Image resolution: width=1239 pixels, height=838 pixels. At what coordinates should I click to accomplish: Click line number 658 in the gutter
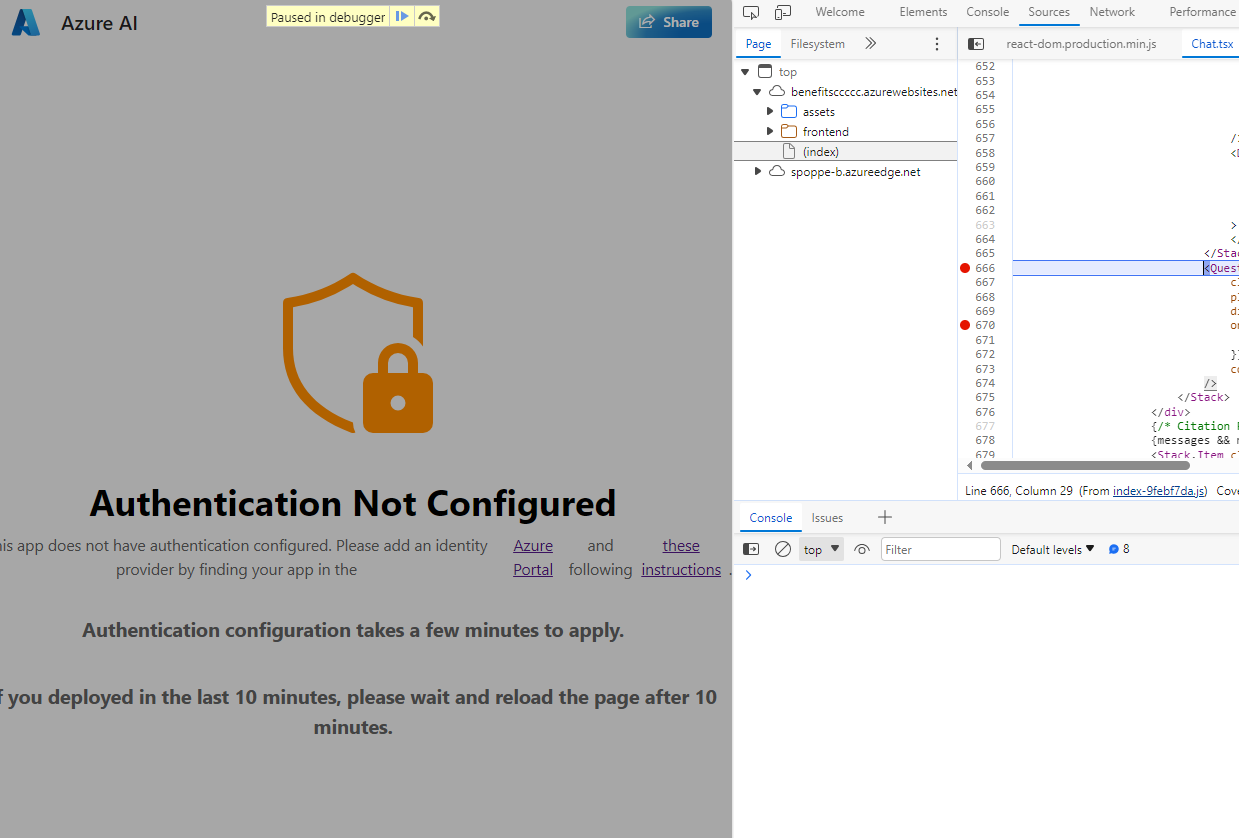click(985, 153)
